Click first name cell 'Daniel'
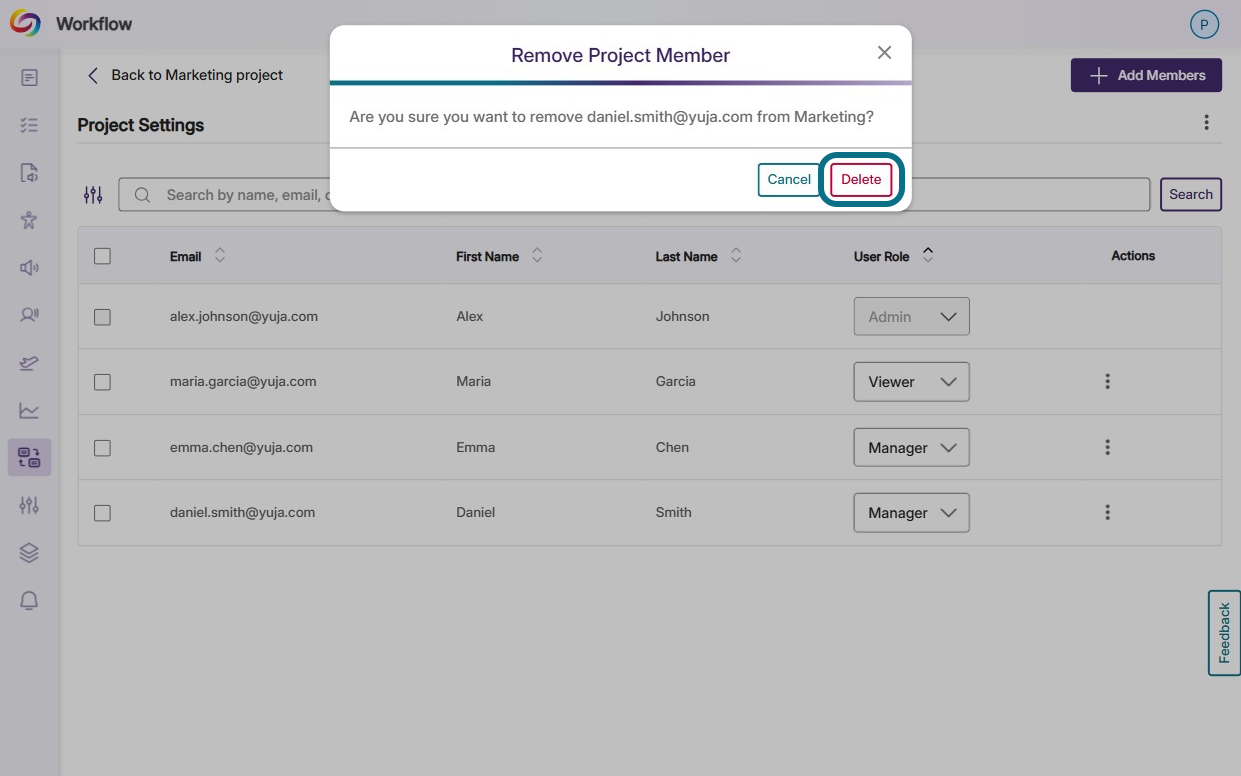 pos(475,512)
